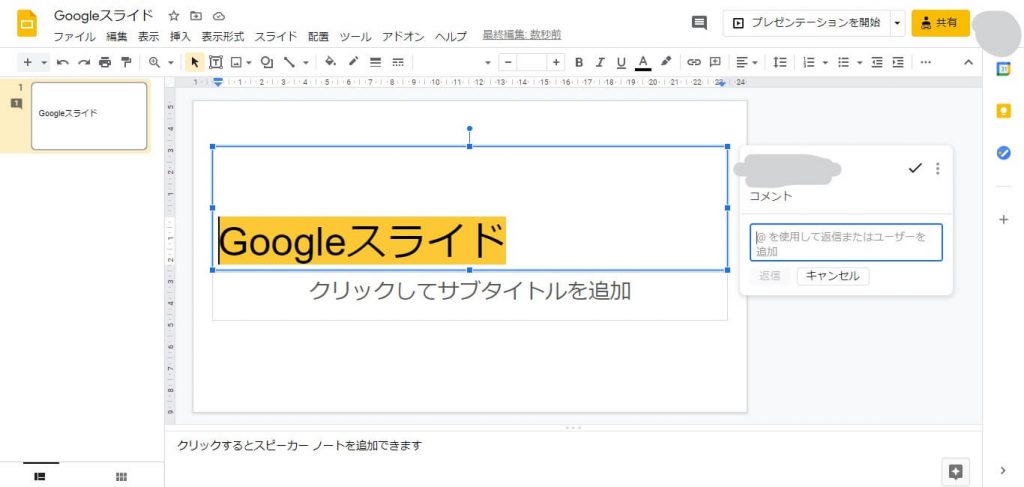Toggle the bulleted list

843,63
